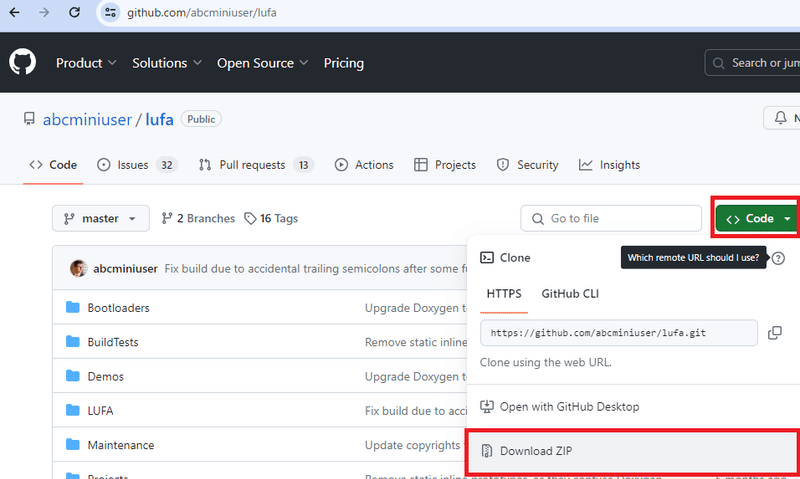Click the terminal icon beside Clone
Viewport: 800px width, 479px height.
[x=487, y=258]
